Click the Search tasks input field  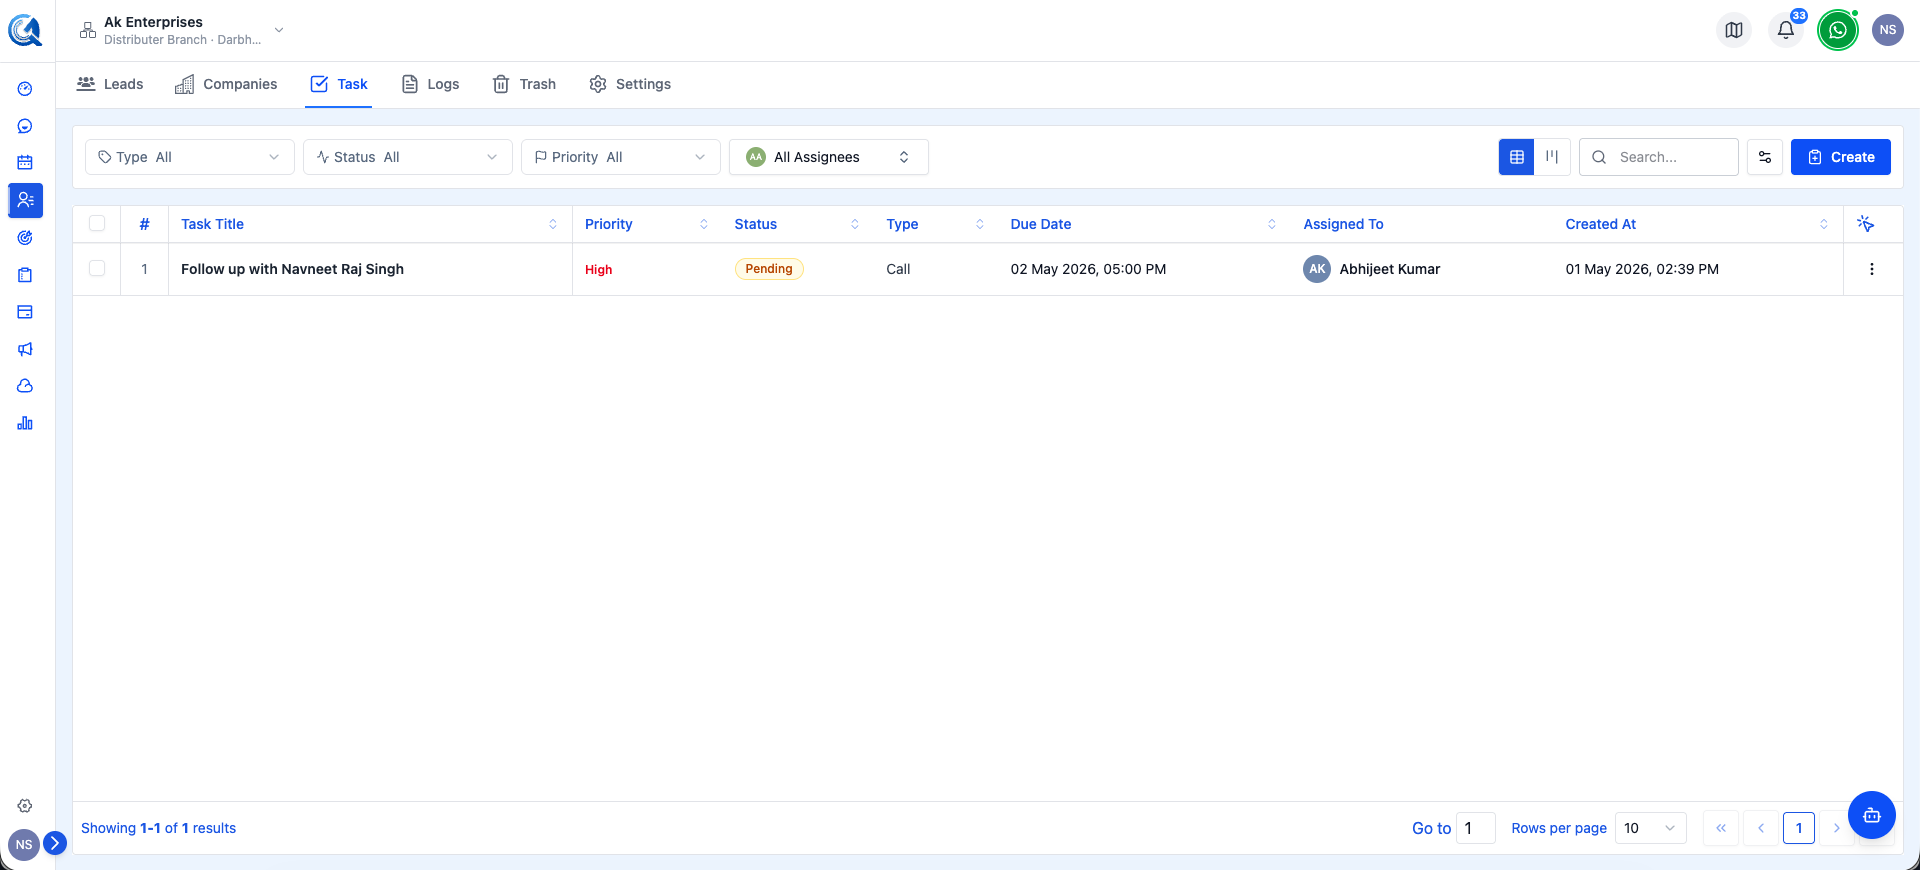click(x=1659, y=157)
